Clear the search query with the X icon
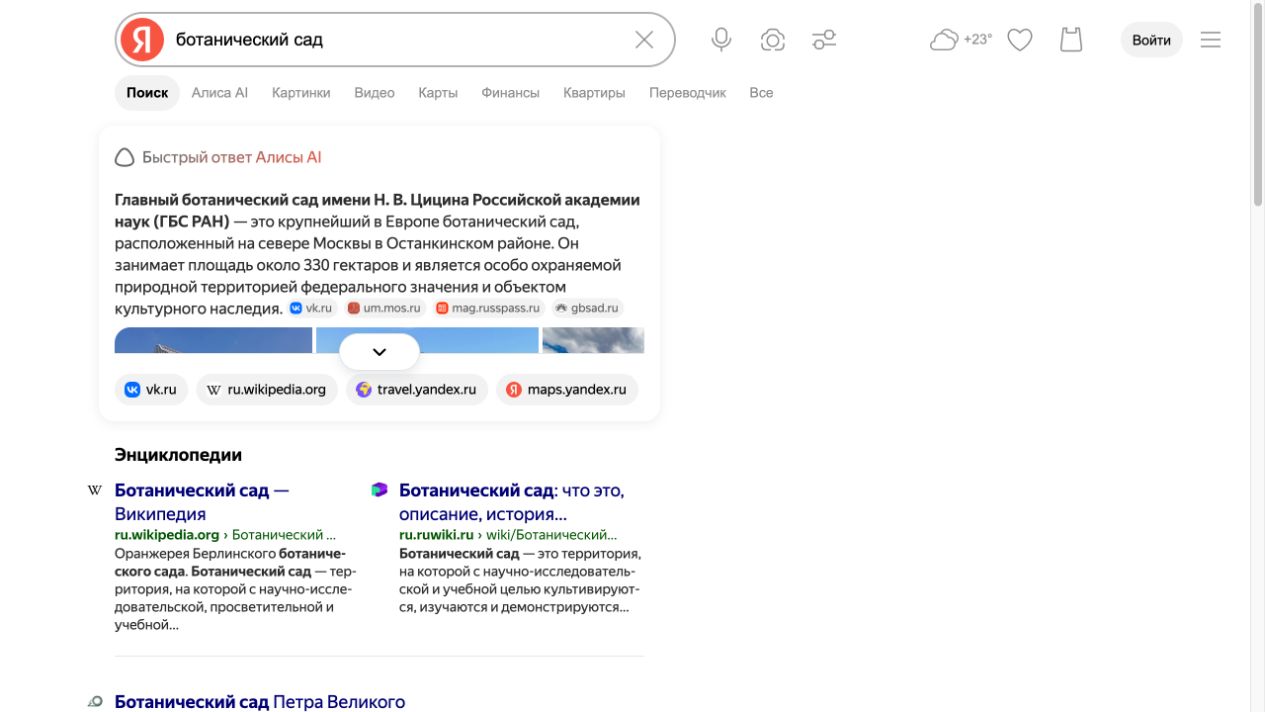1265x712 pixels. [x=644, y=40]
